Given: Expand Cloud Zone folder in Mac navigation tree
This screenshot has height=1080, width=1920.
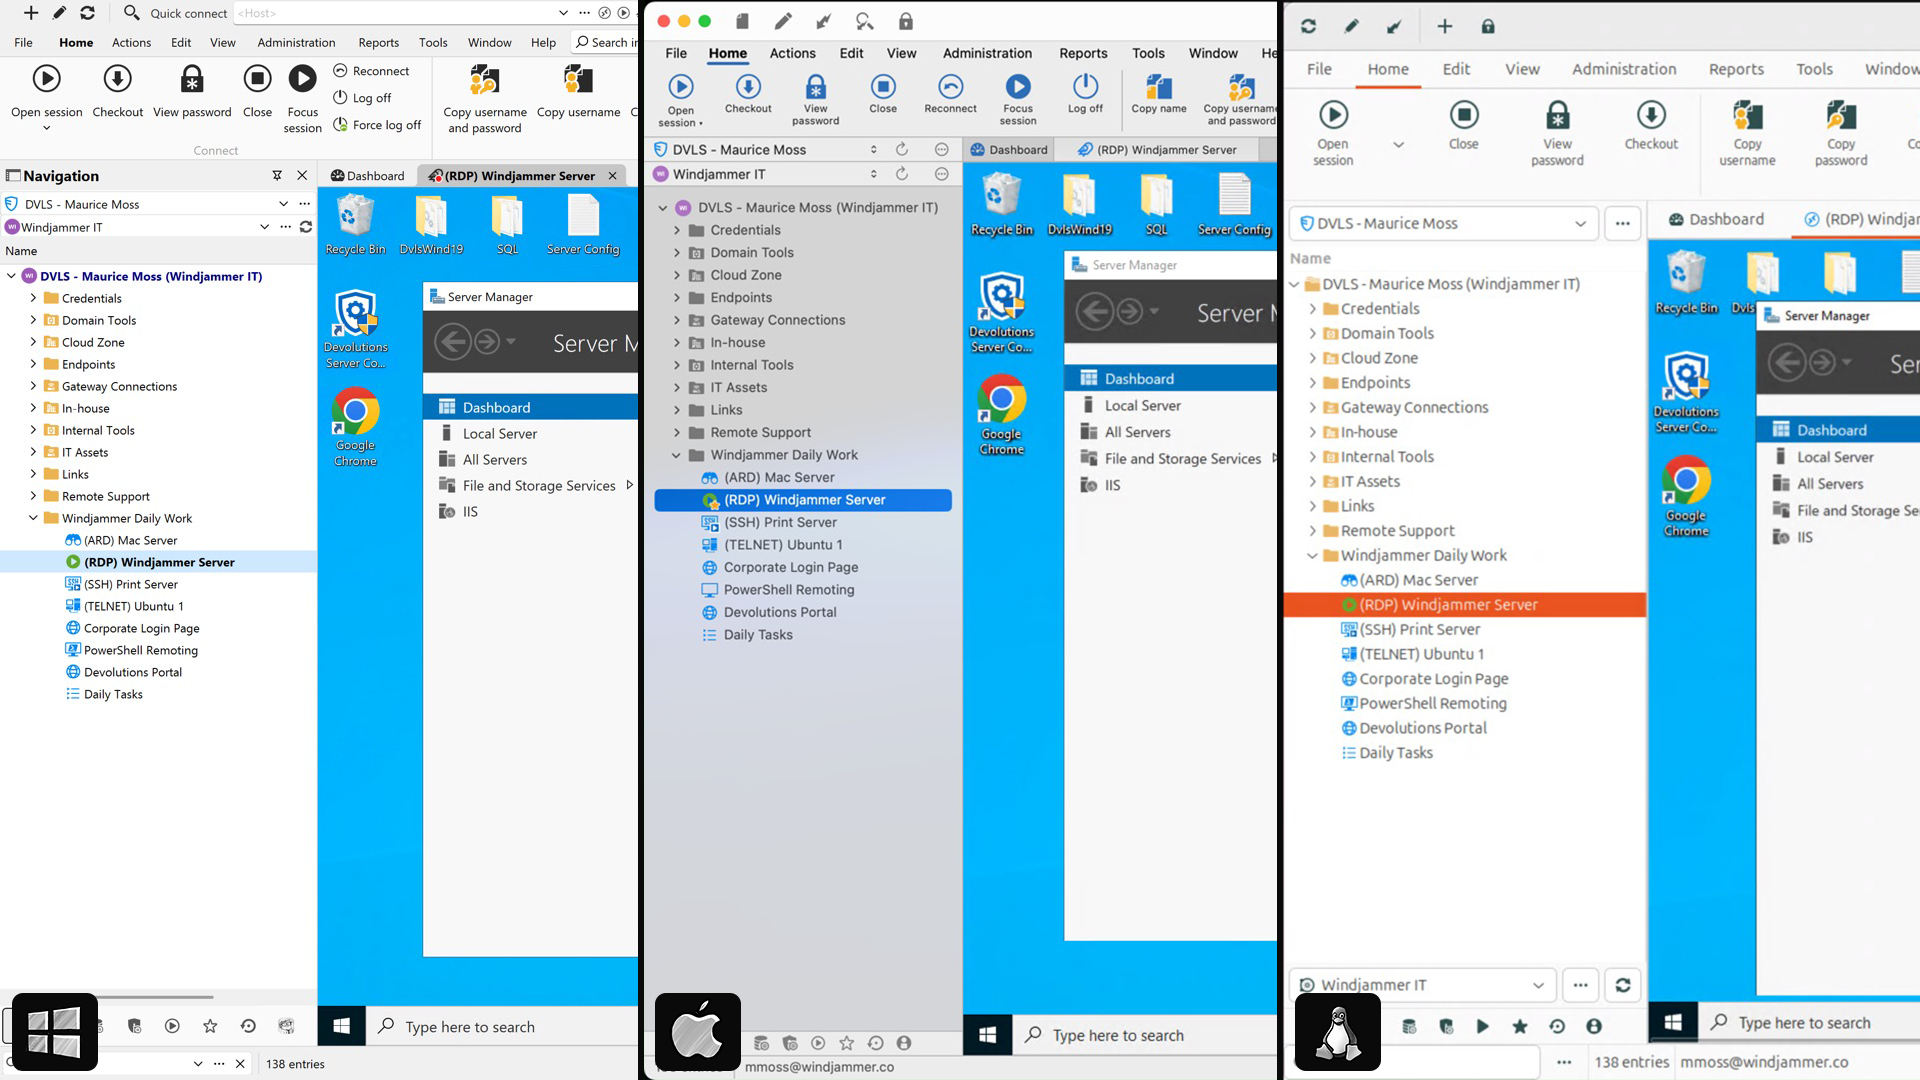Looking at the screenshot, I should coord(677,275).
